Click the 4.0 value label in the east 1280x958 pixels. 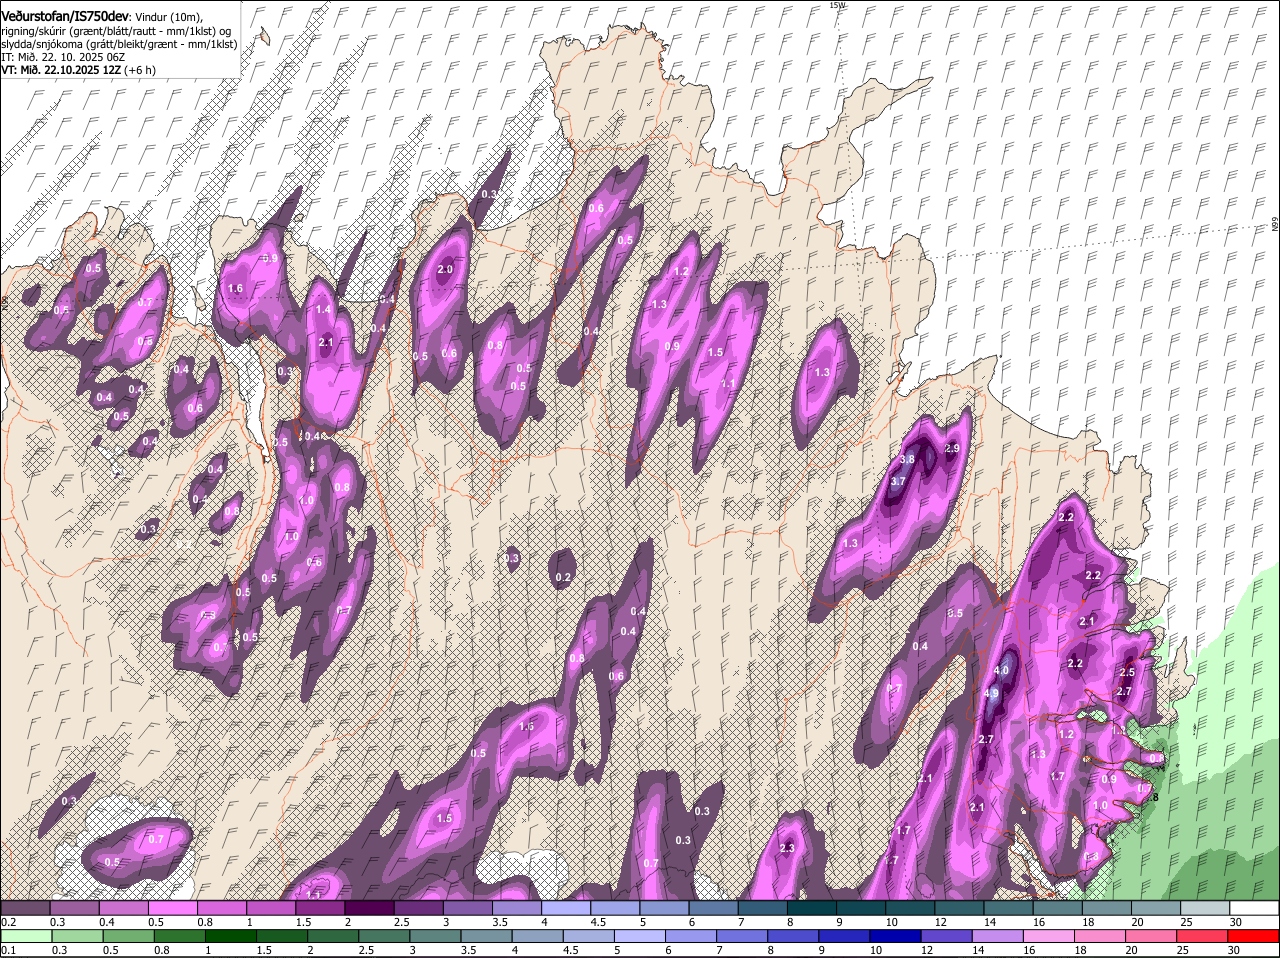point(1002,670)
